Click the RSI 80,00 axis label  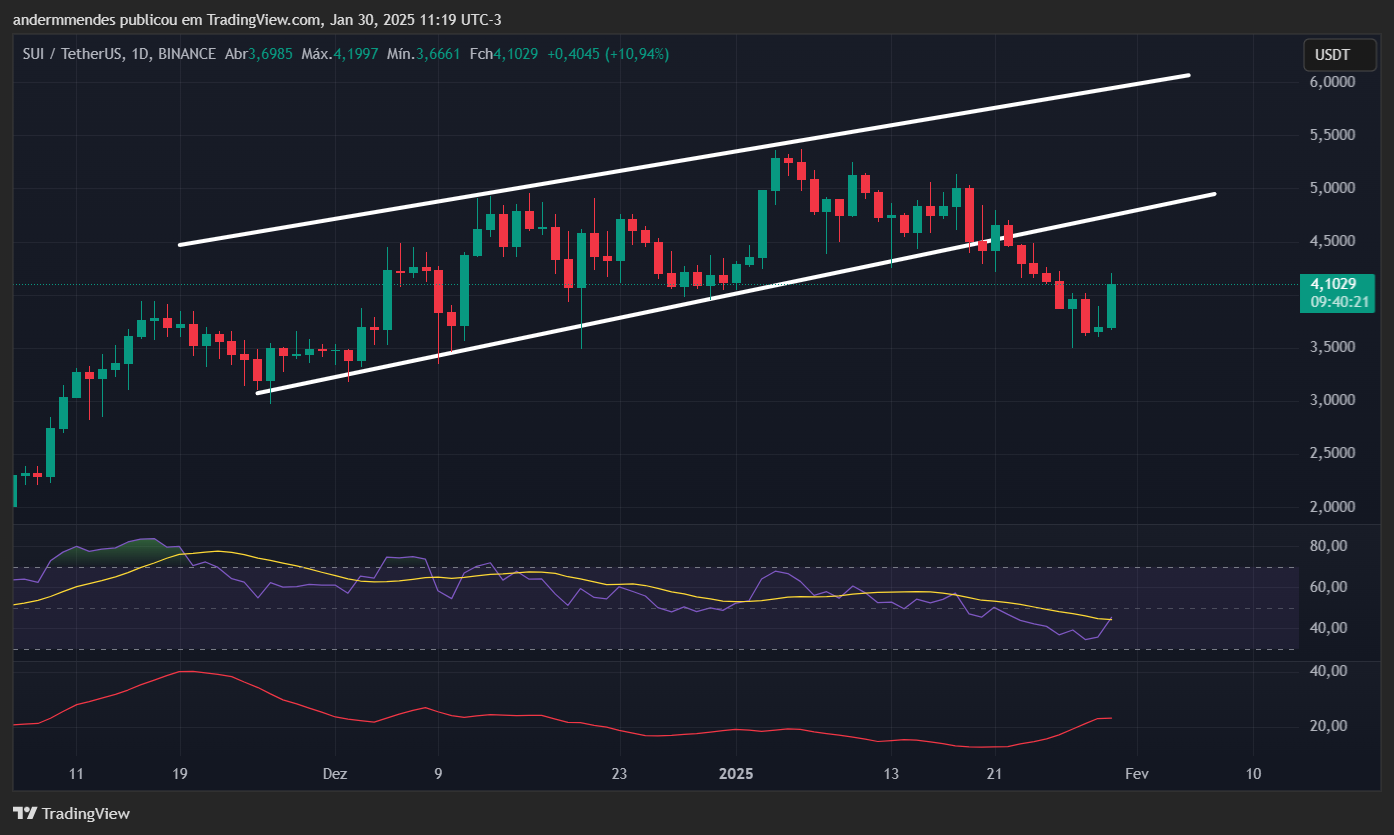[x=1328, y=546]
